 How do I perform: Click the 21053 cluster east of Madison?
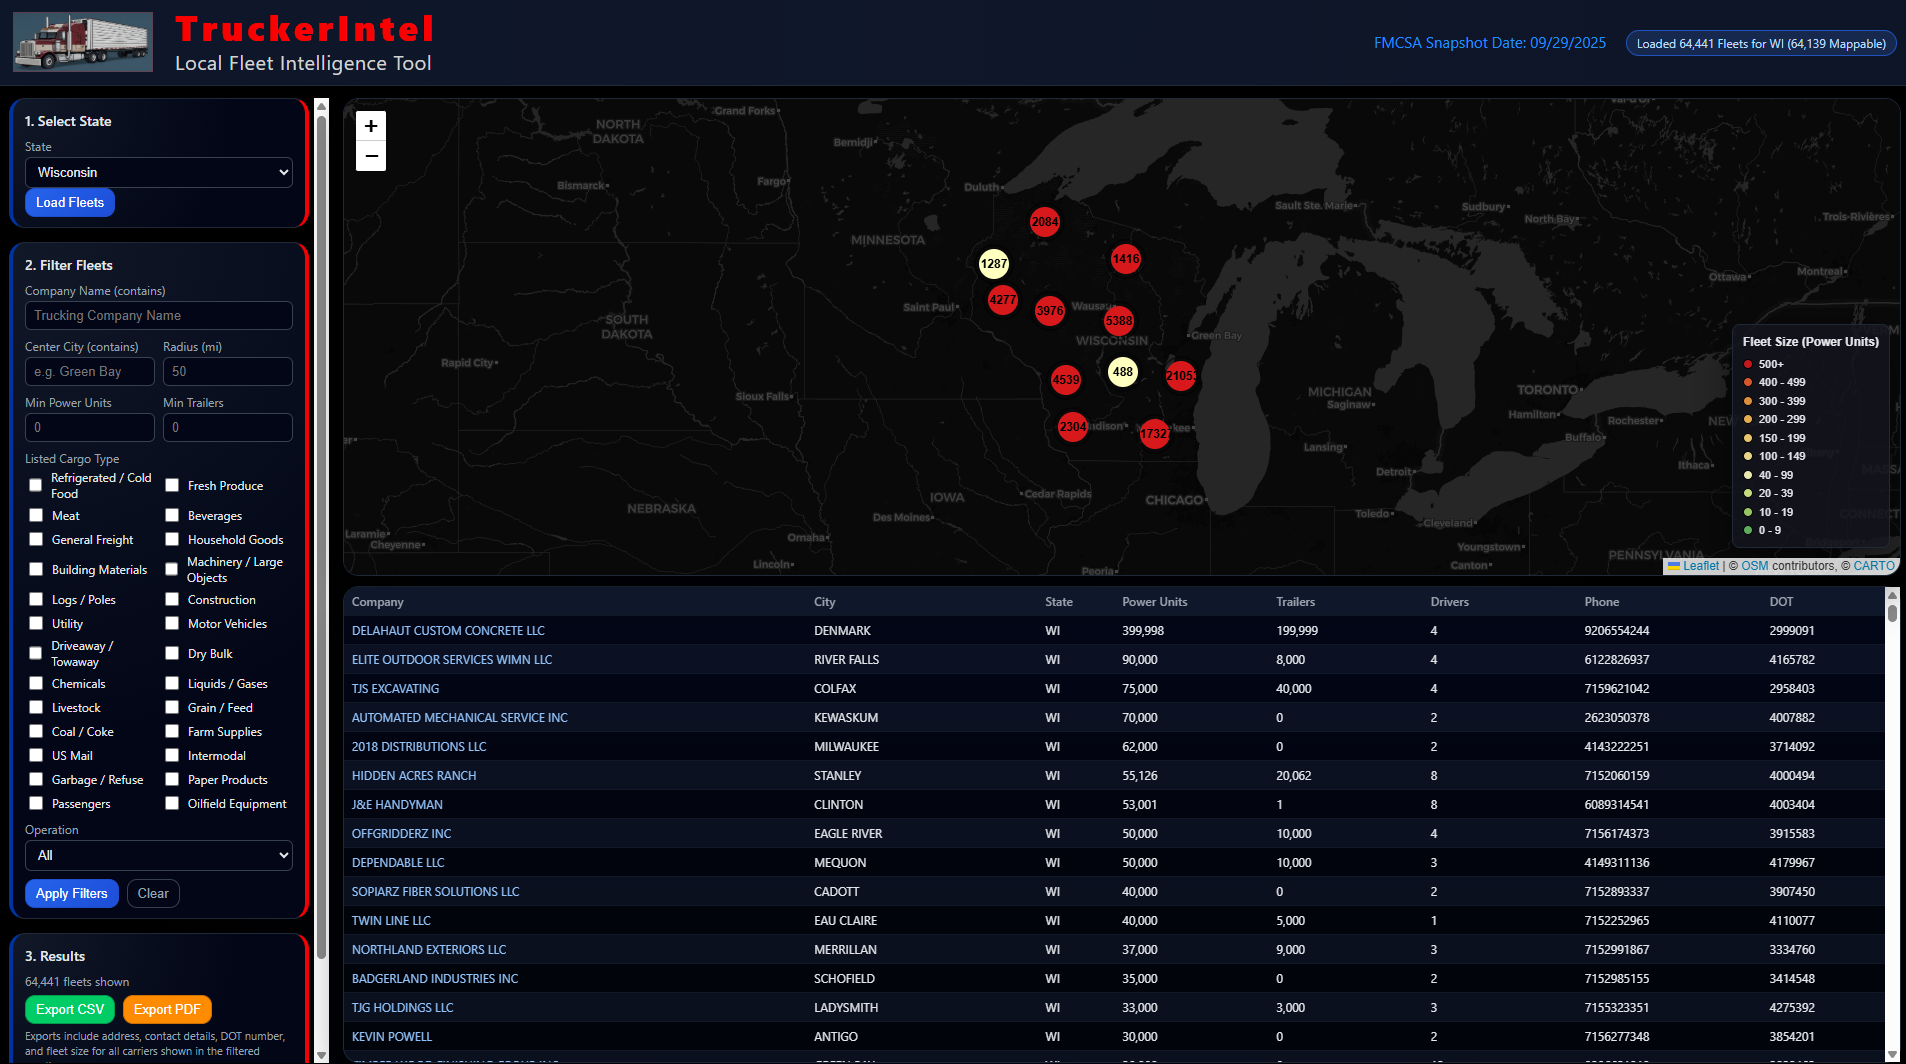point(1180,376)
